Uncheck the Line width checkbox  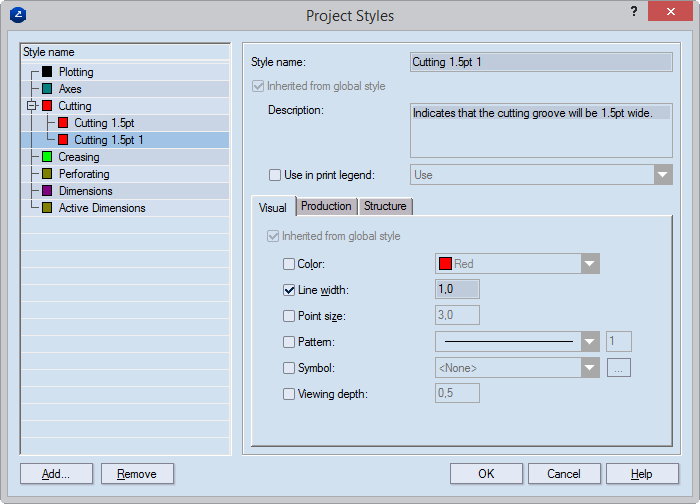(290, 290)
